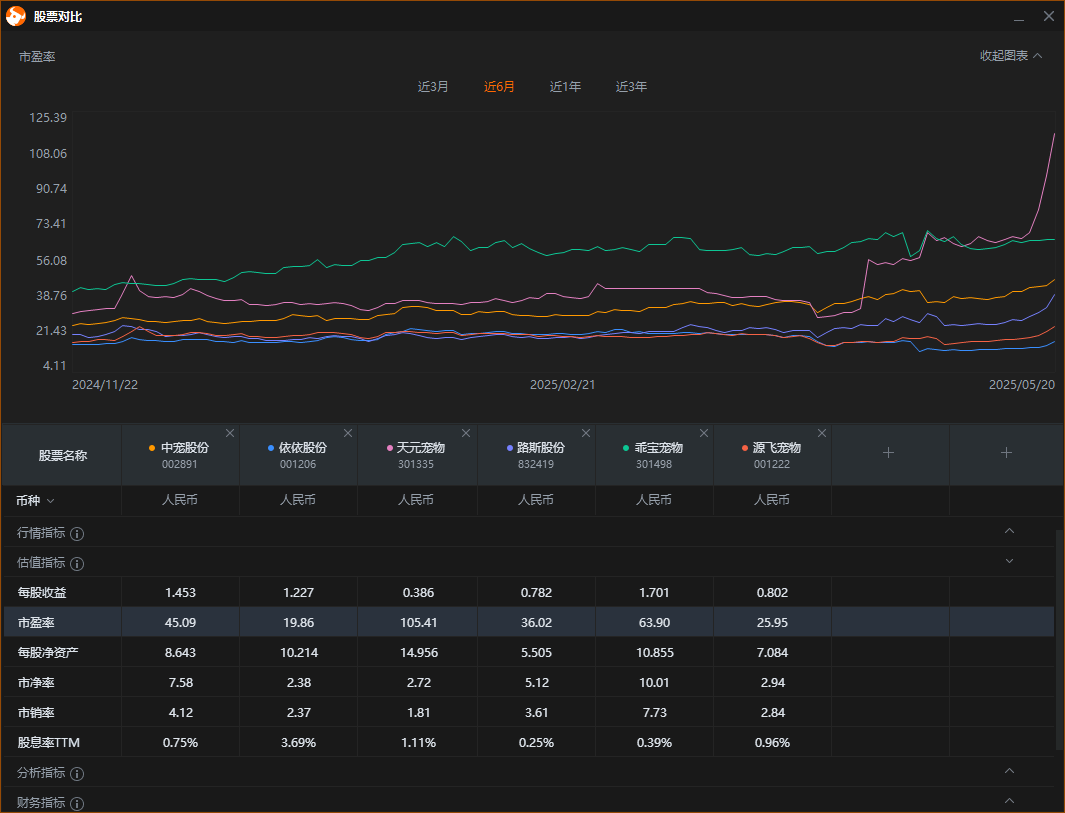The height and width of the screenshot is (813, 1065).
Task: Select the 近1年 time range
Action: coord(565,87)
